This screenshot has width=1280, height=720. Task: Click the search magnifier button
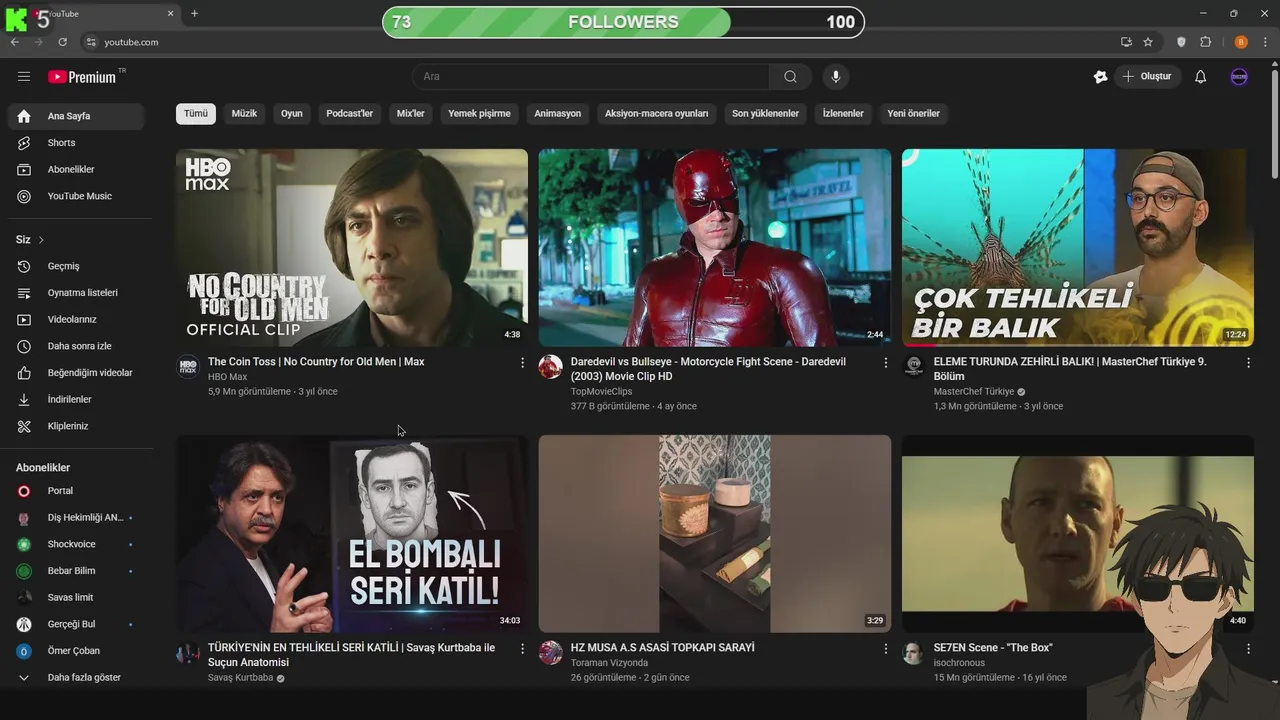coord(790,77)
